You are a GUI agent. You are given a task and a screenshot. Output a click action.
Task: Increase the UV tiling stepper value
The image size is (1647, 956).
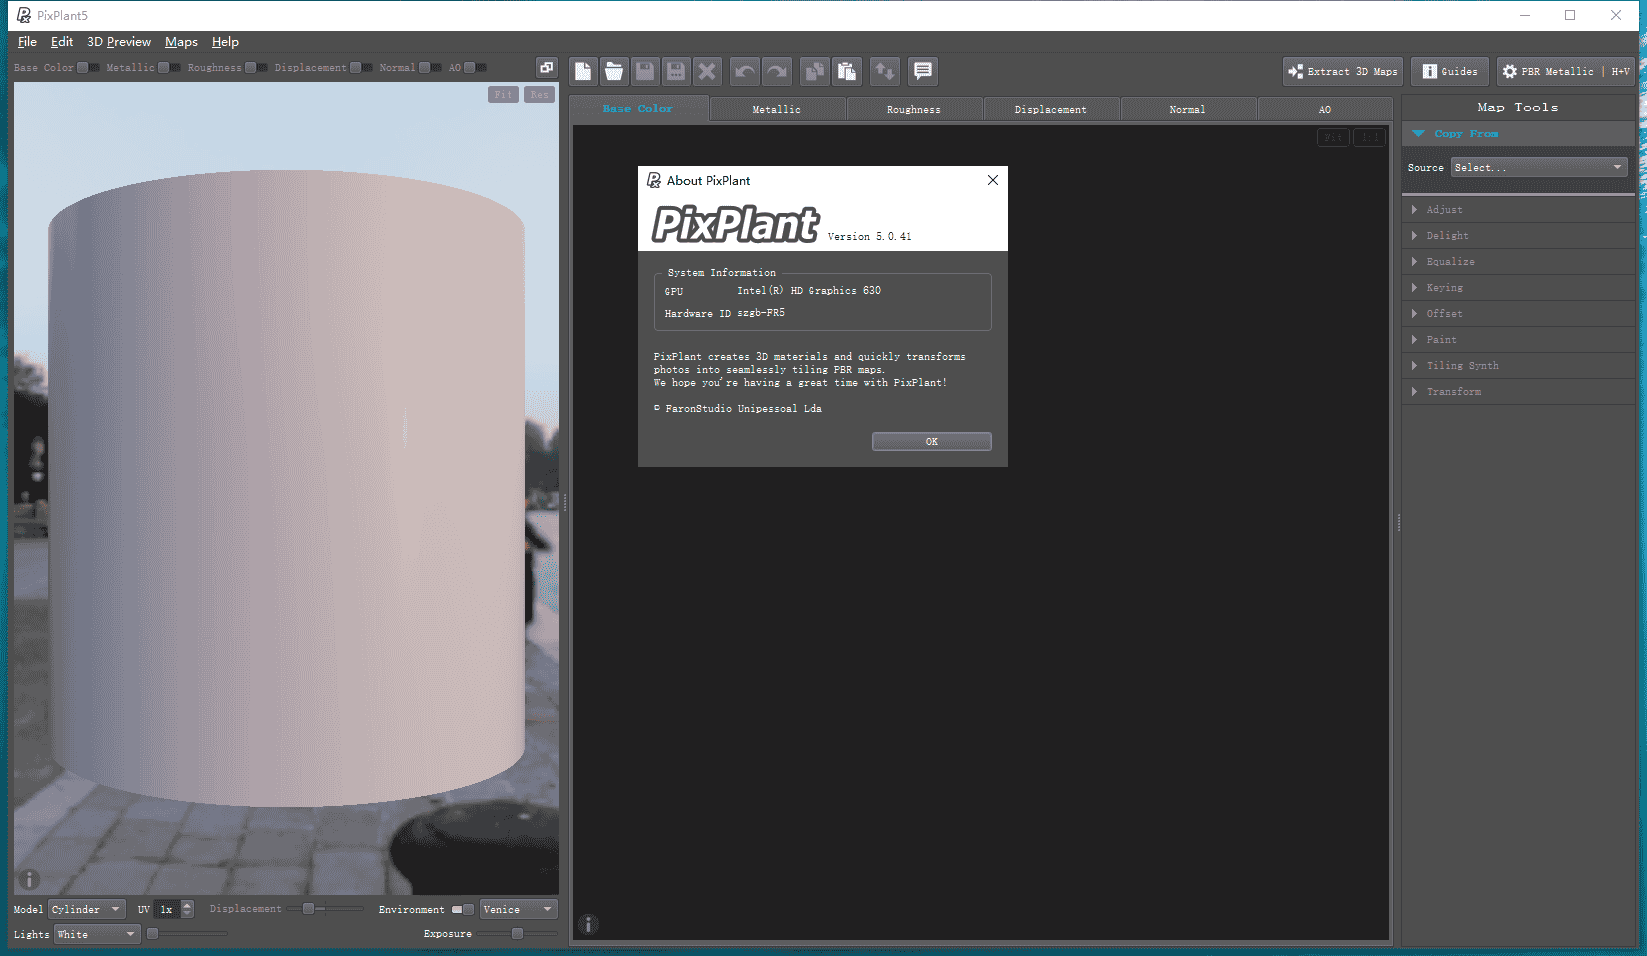click(187, 905)
